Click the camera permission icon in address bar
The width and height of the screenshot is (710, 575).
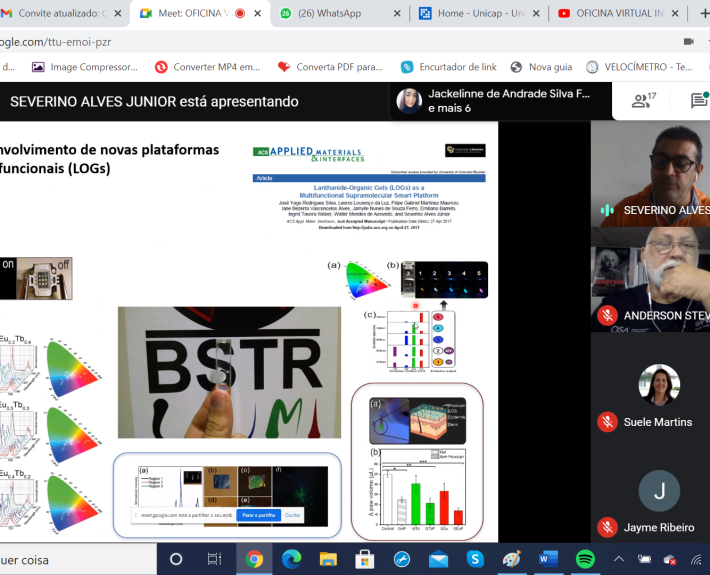689,42
